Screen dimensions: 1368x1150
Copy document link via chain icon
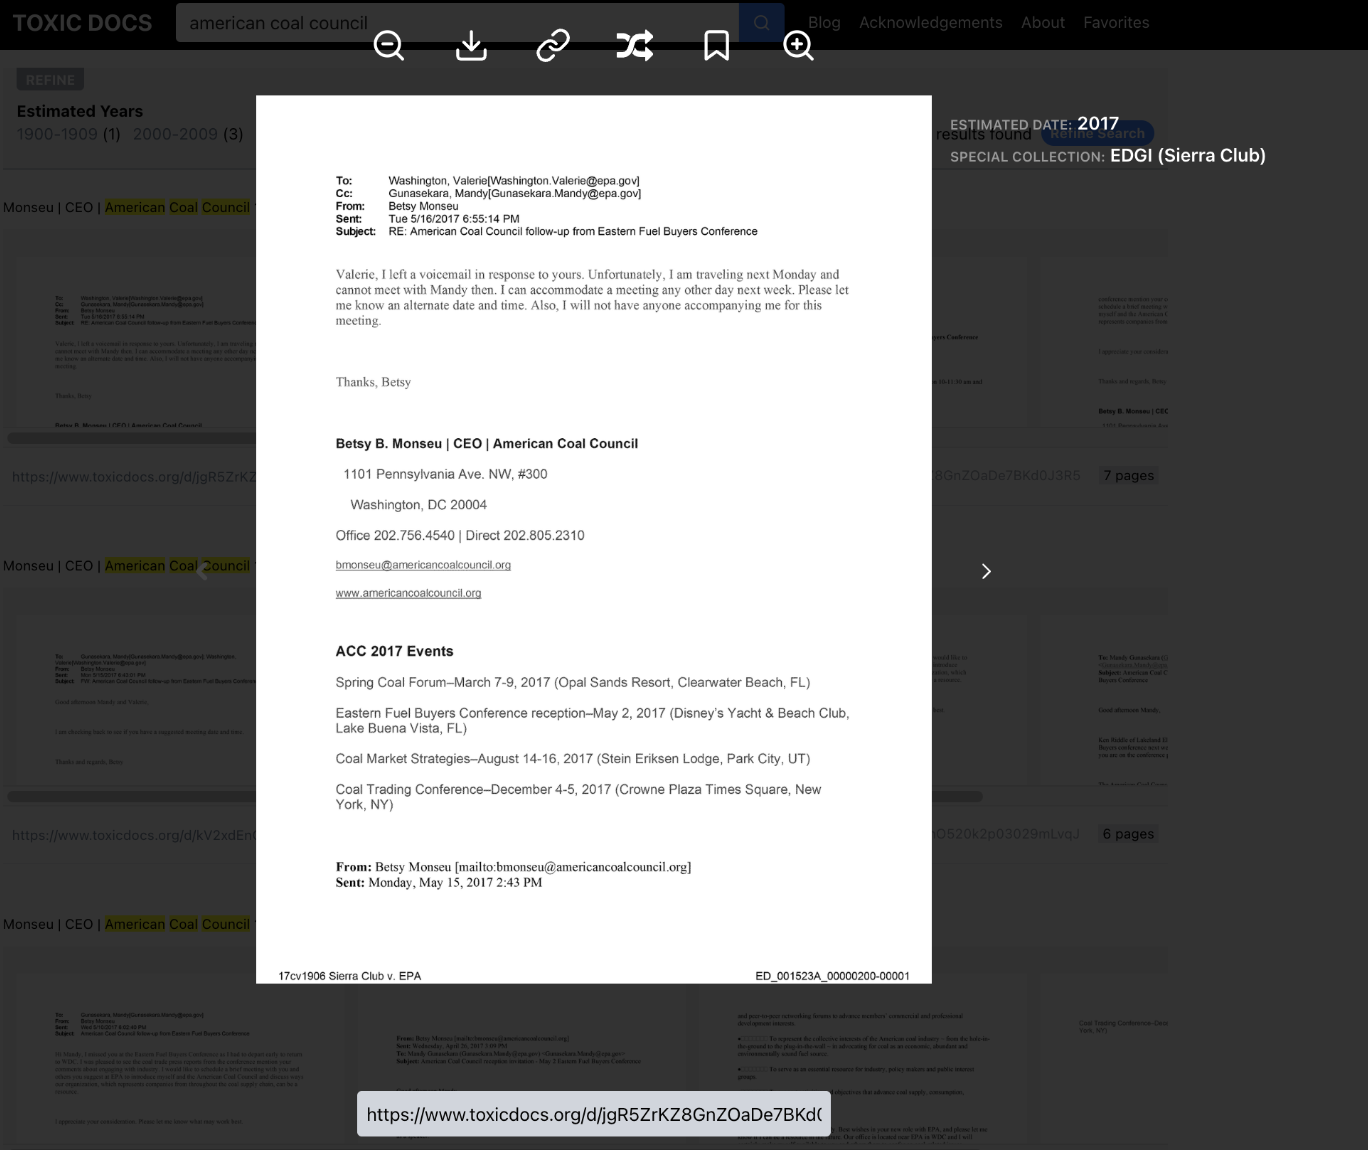point(553,45)
